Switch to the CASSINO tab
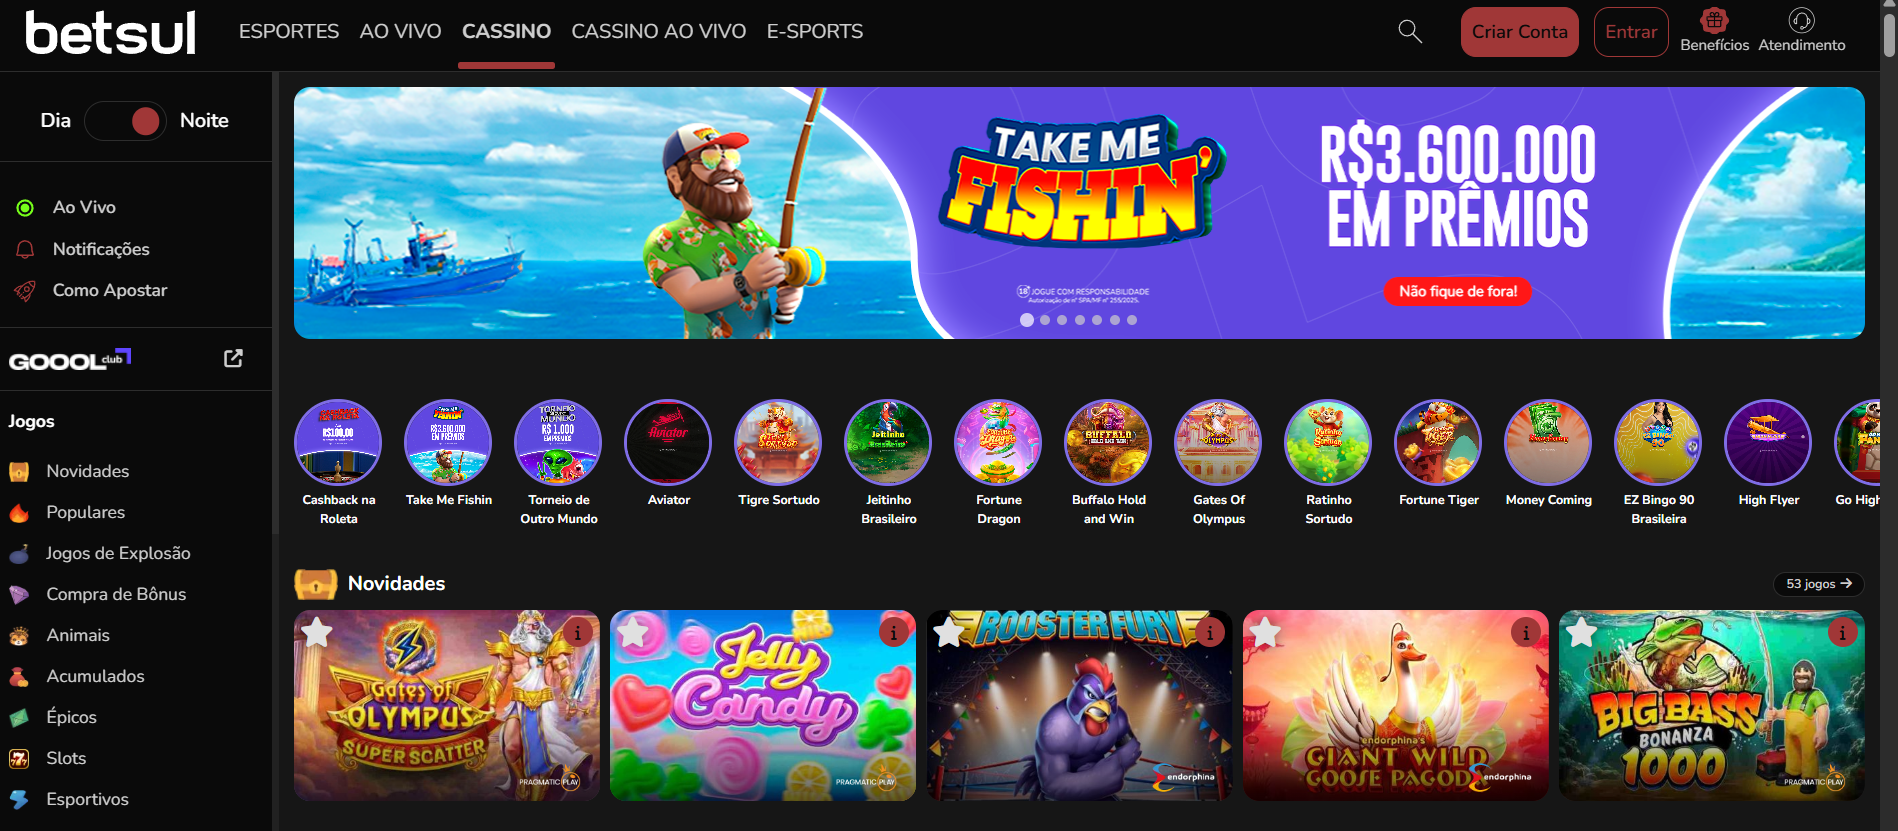Screen dimensions: 1898x831 pos(506,31)
